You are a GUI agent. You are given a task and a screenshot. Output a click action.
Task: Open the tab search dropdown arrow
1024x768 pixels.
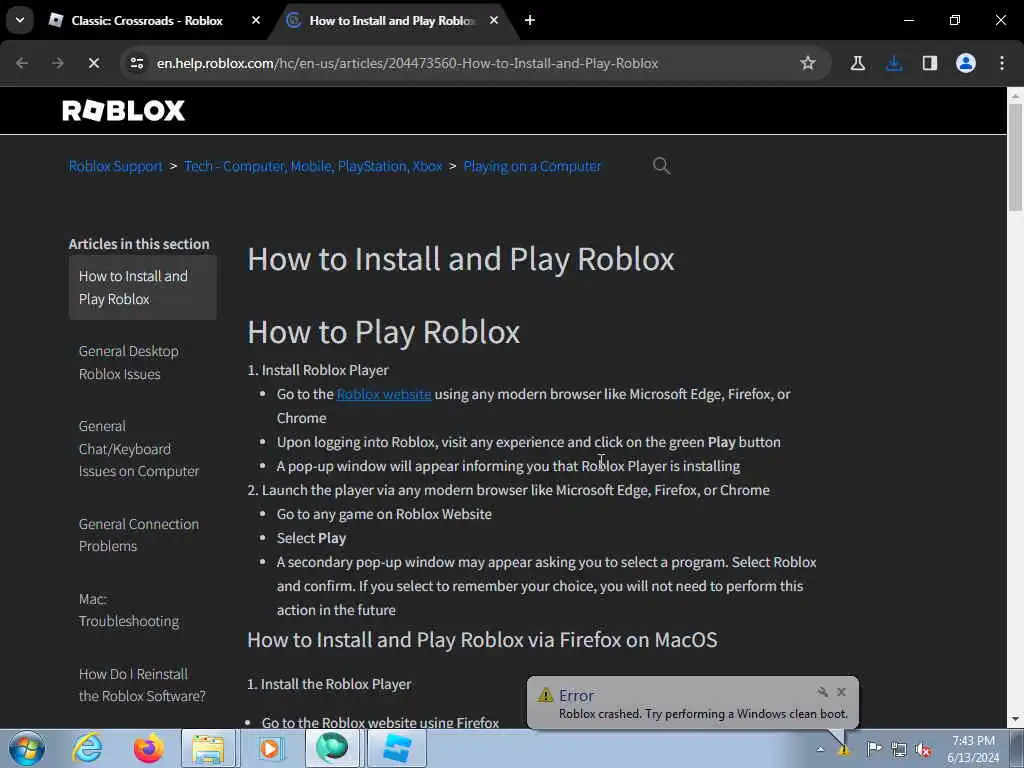(x=20, y=20)
